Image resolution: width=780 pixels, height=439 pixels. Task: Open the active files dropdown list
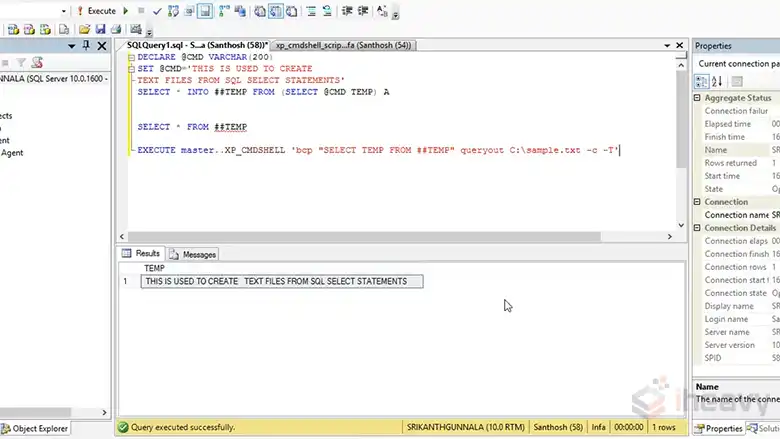pos(667,45)
